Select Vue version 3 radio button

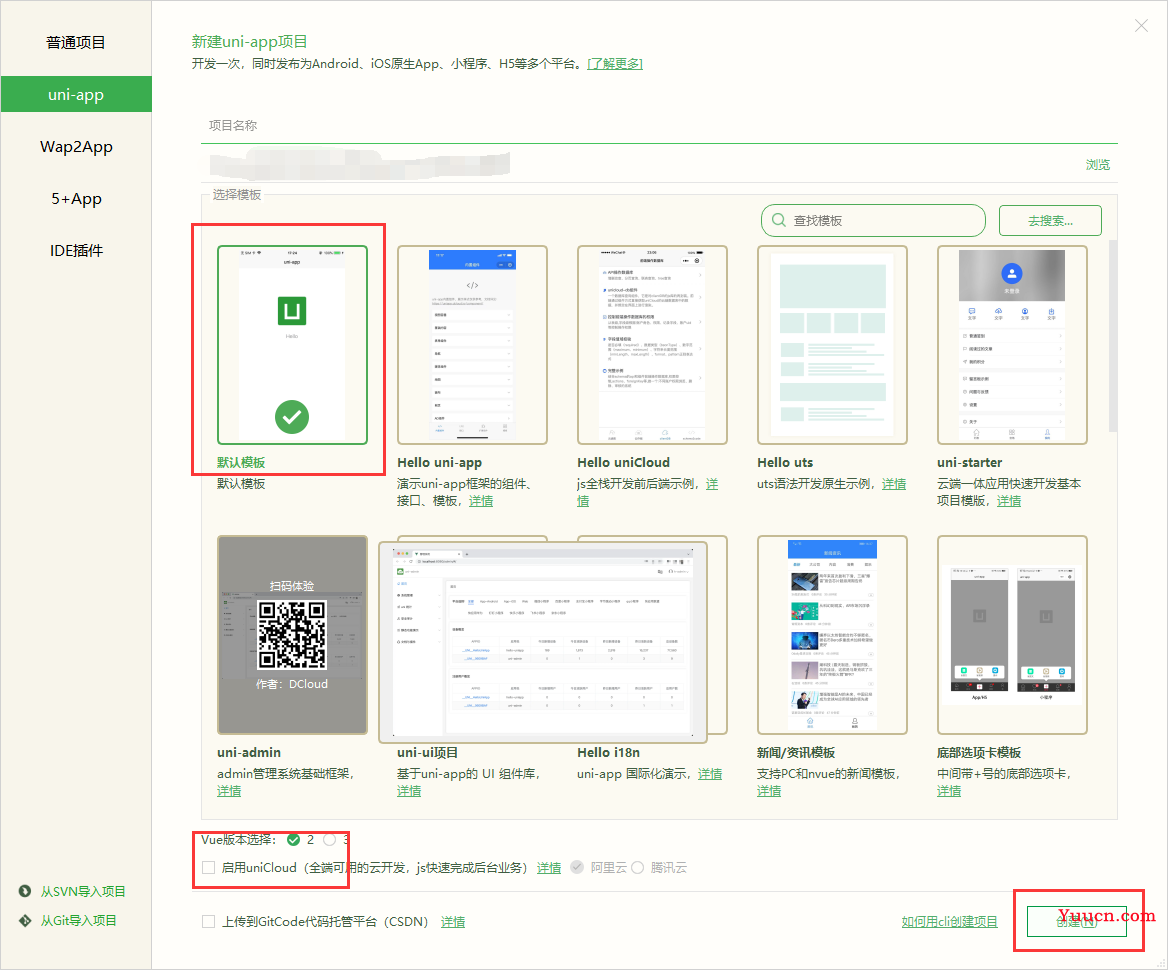tap(329, 840)
